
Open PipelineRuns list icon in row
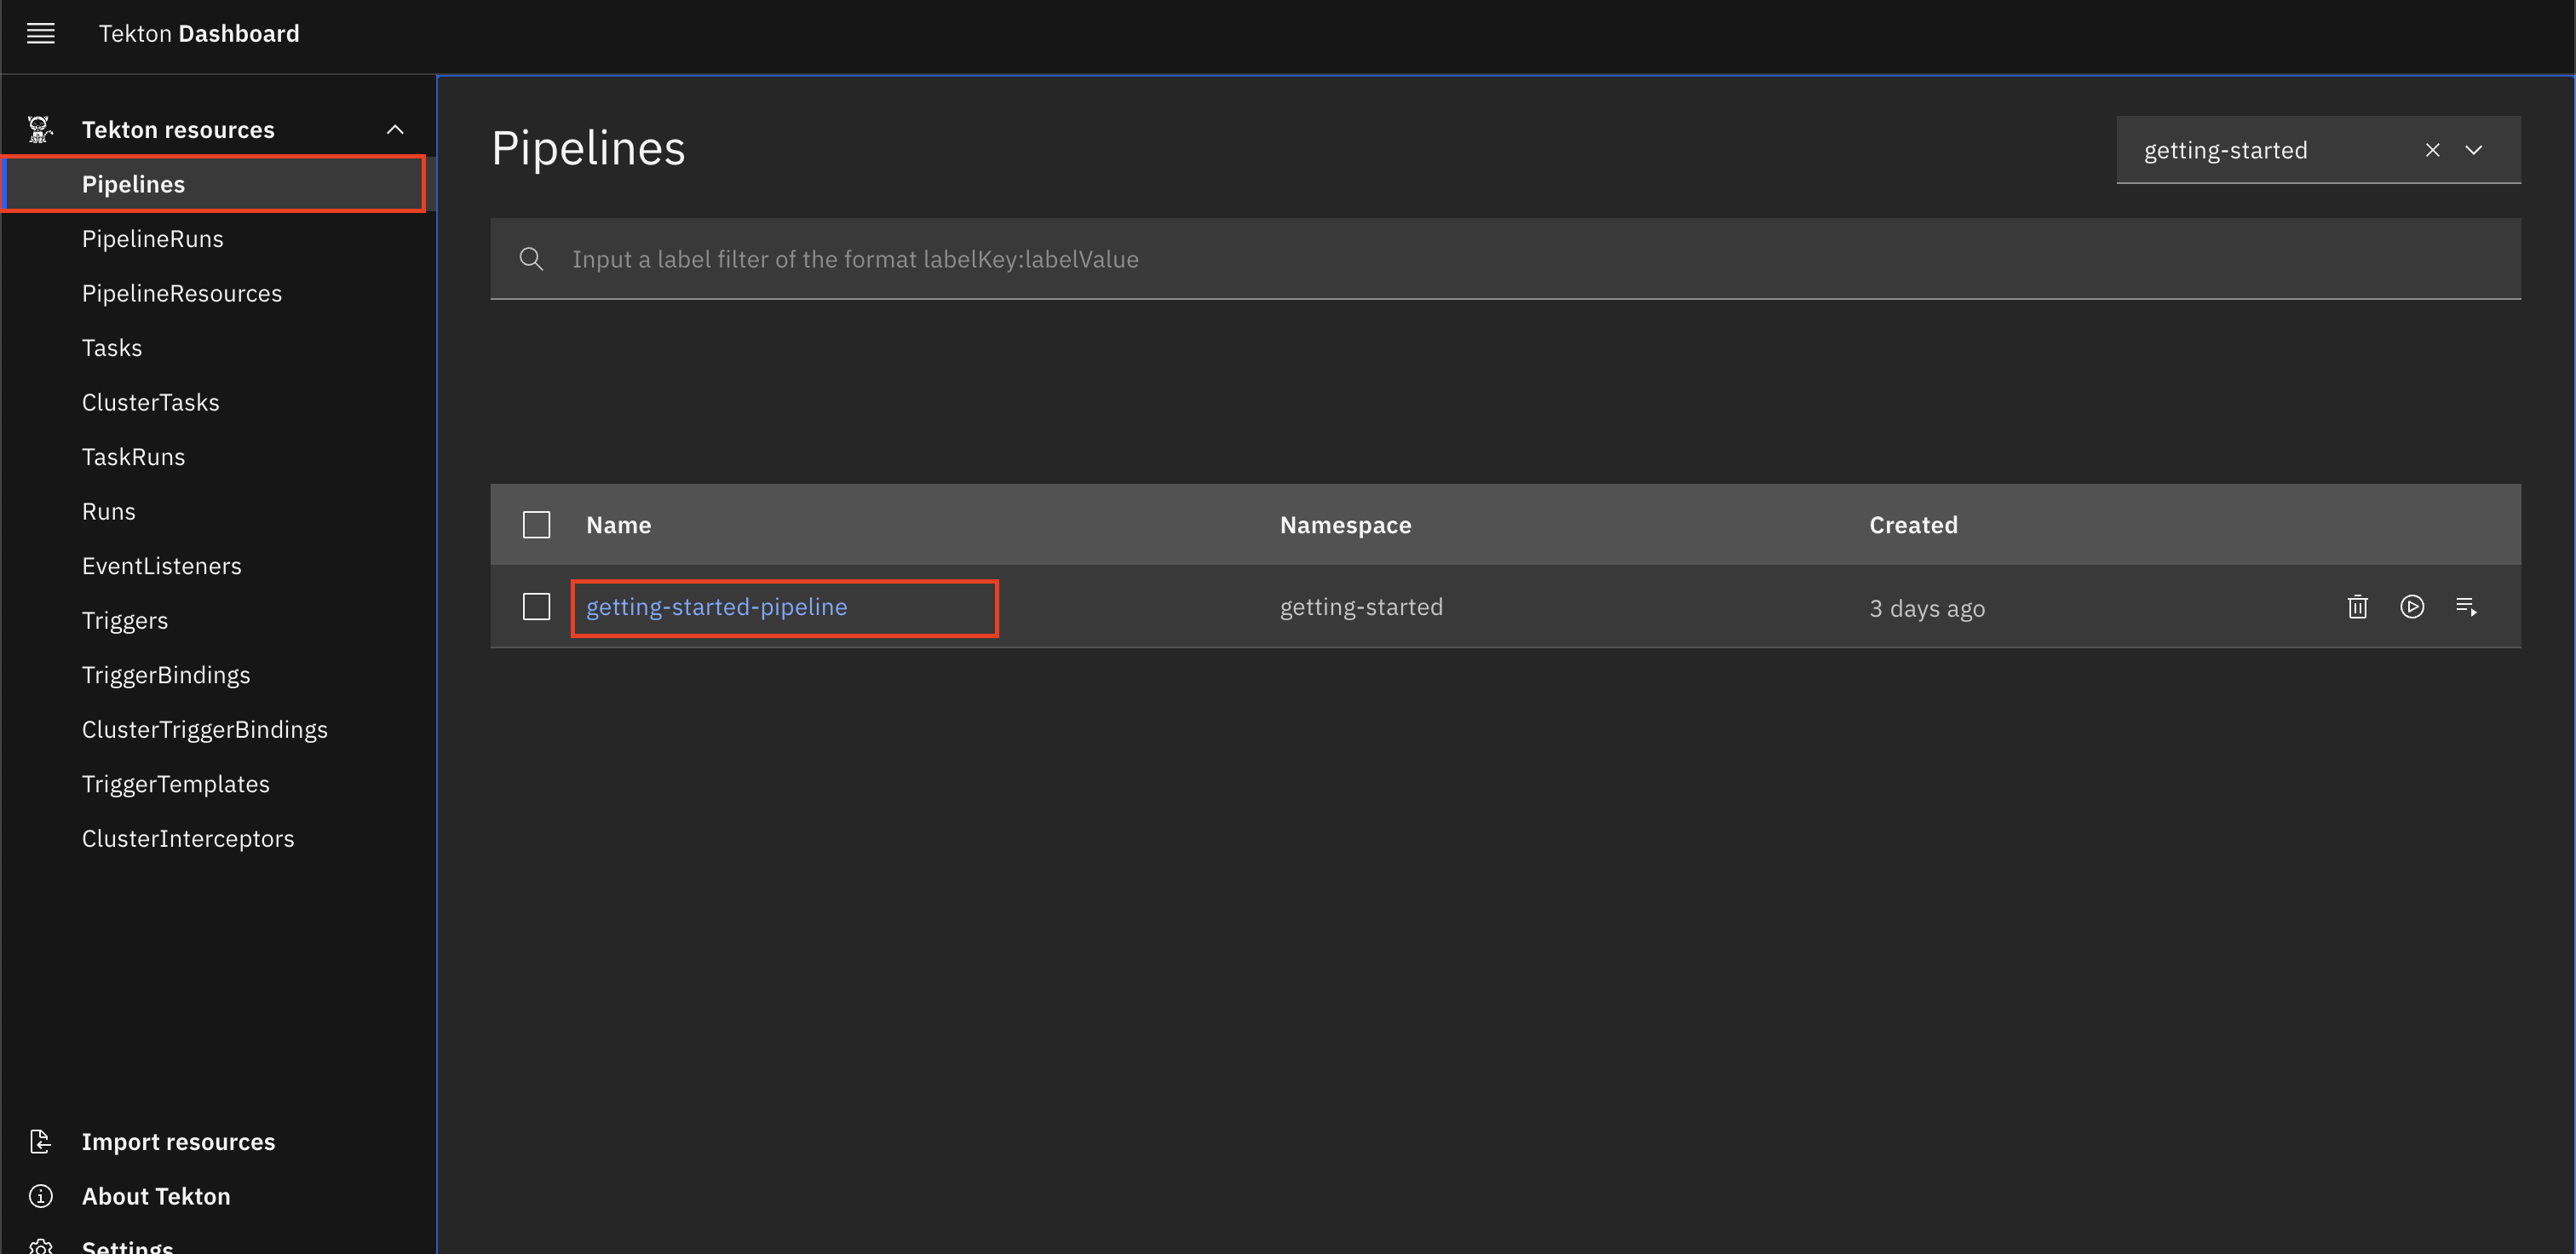pos(2465,606)
